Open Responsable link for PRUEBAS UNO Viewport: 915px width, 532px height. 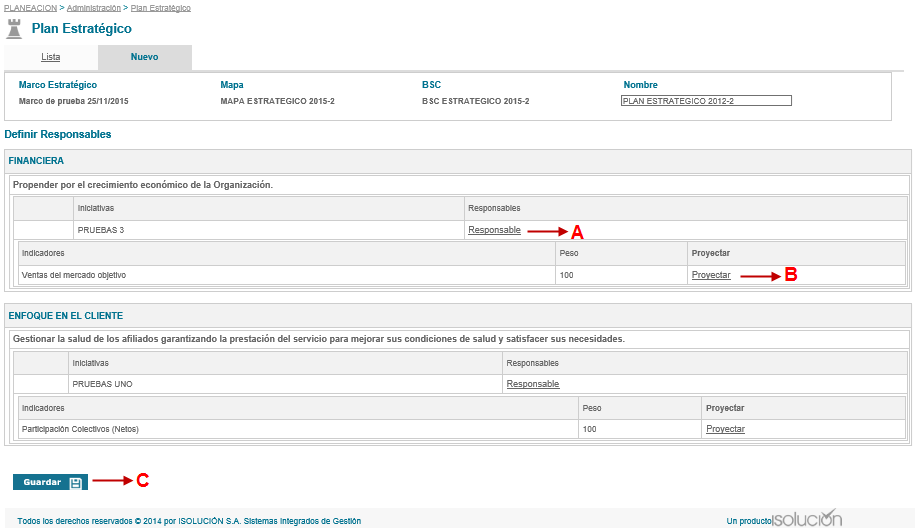(533, 384)
